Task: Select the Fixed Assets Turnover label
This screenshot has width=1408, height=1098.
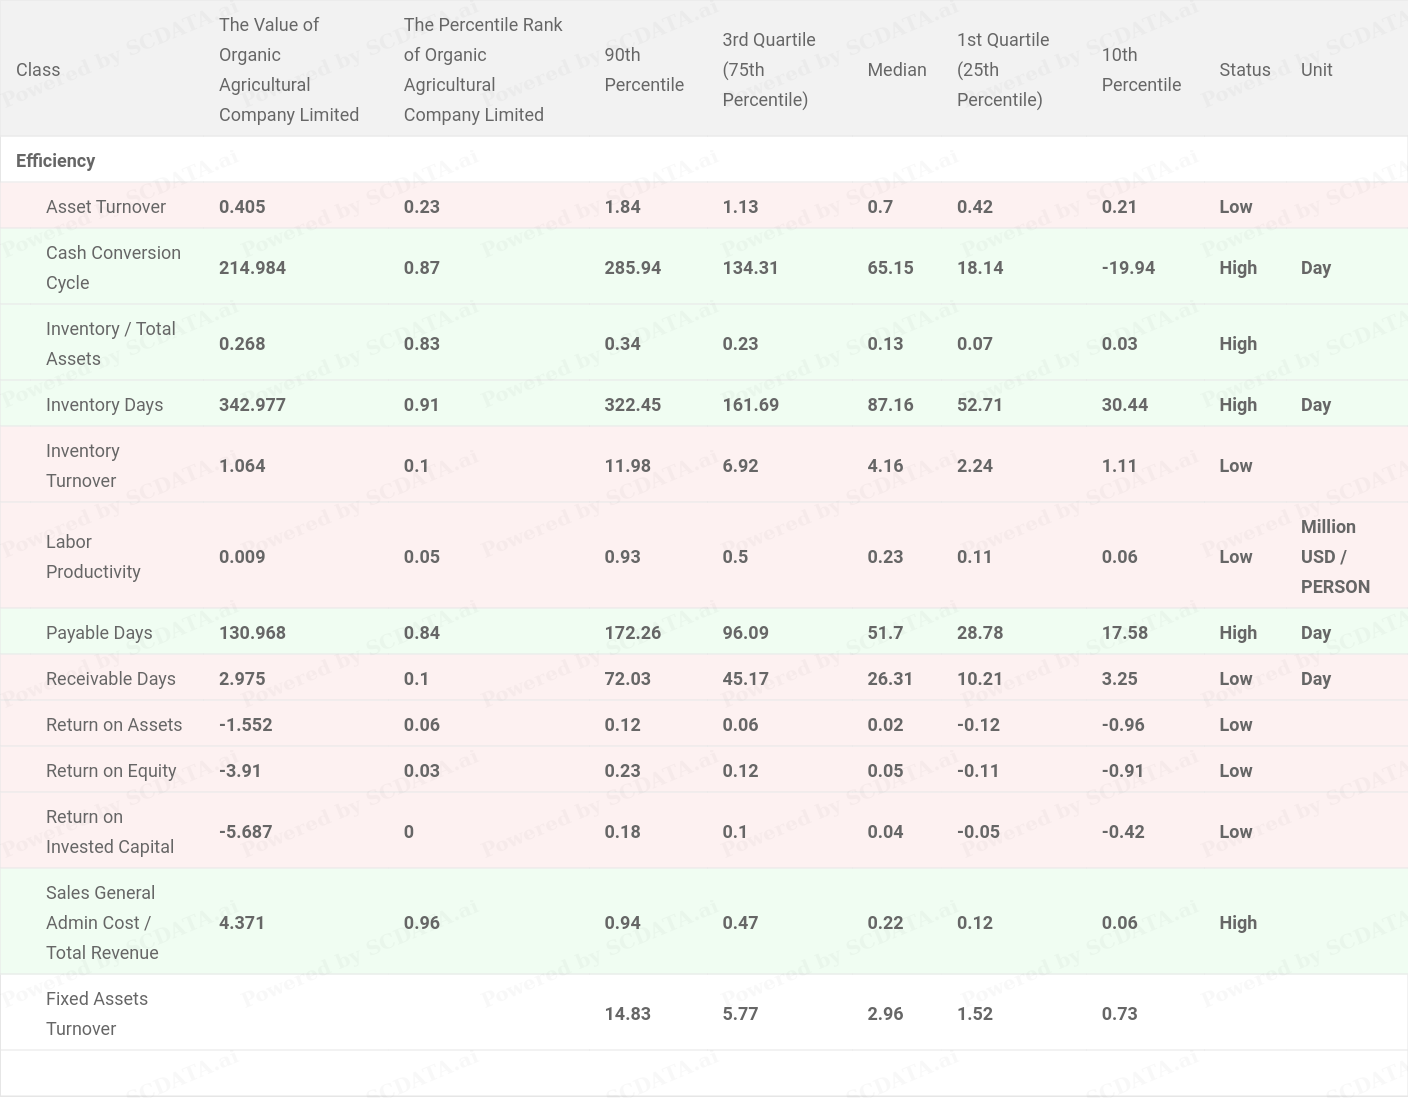Action: click(x=97, y=1013)
